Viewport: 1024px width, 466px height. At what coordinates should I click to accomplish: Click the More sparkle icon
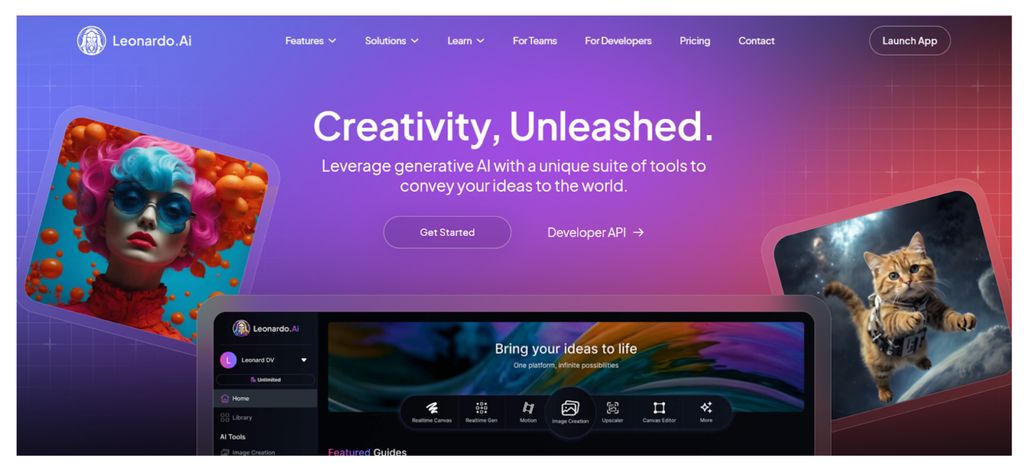(x=706, y=408)
